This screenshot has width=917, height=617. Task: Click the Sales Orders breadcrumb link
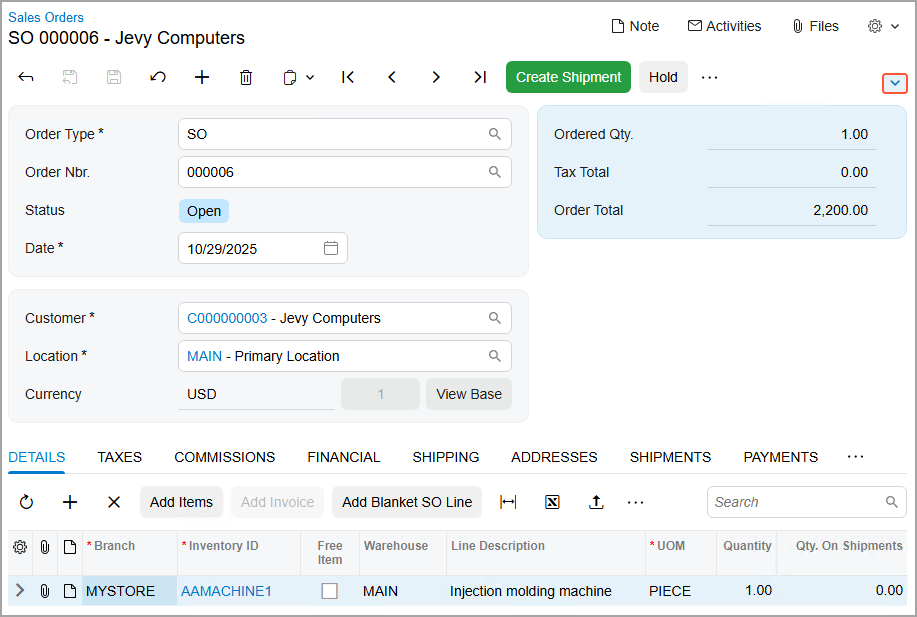[x=46, y=18]
